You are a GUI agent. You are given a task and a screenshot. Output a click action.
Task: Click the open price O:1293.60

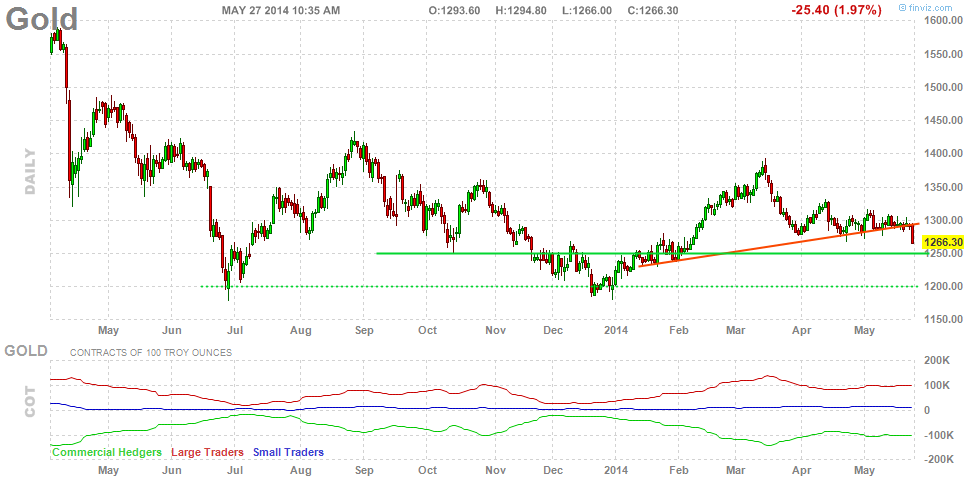[454, 10]
